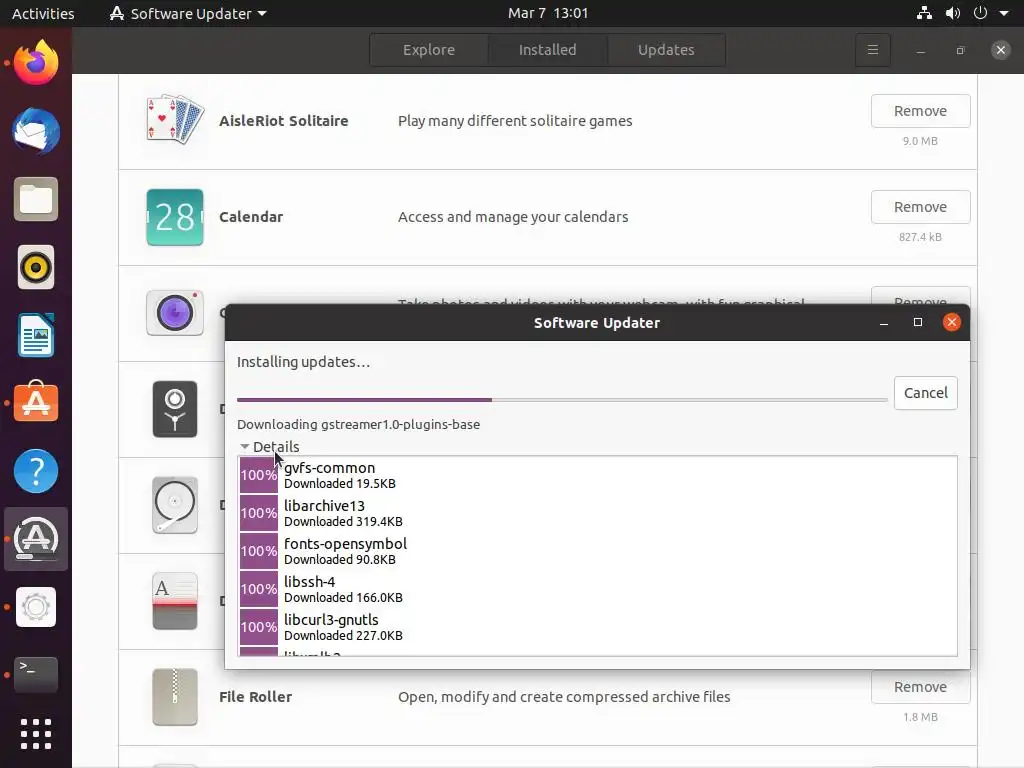Click the power icon in top bar
This screenshot has height=768, width=1024.
[x=980, y=13]
